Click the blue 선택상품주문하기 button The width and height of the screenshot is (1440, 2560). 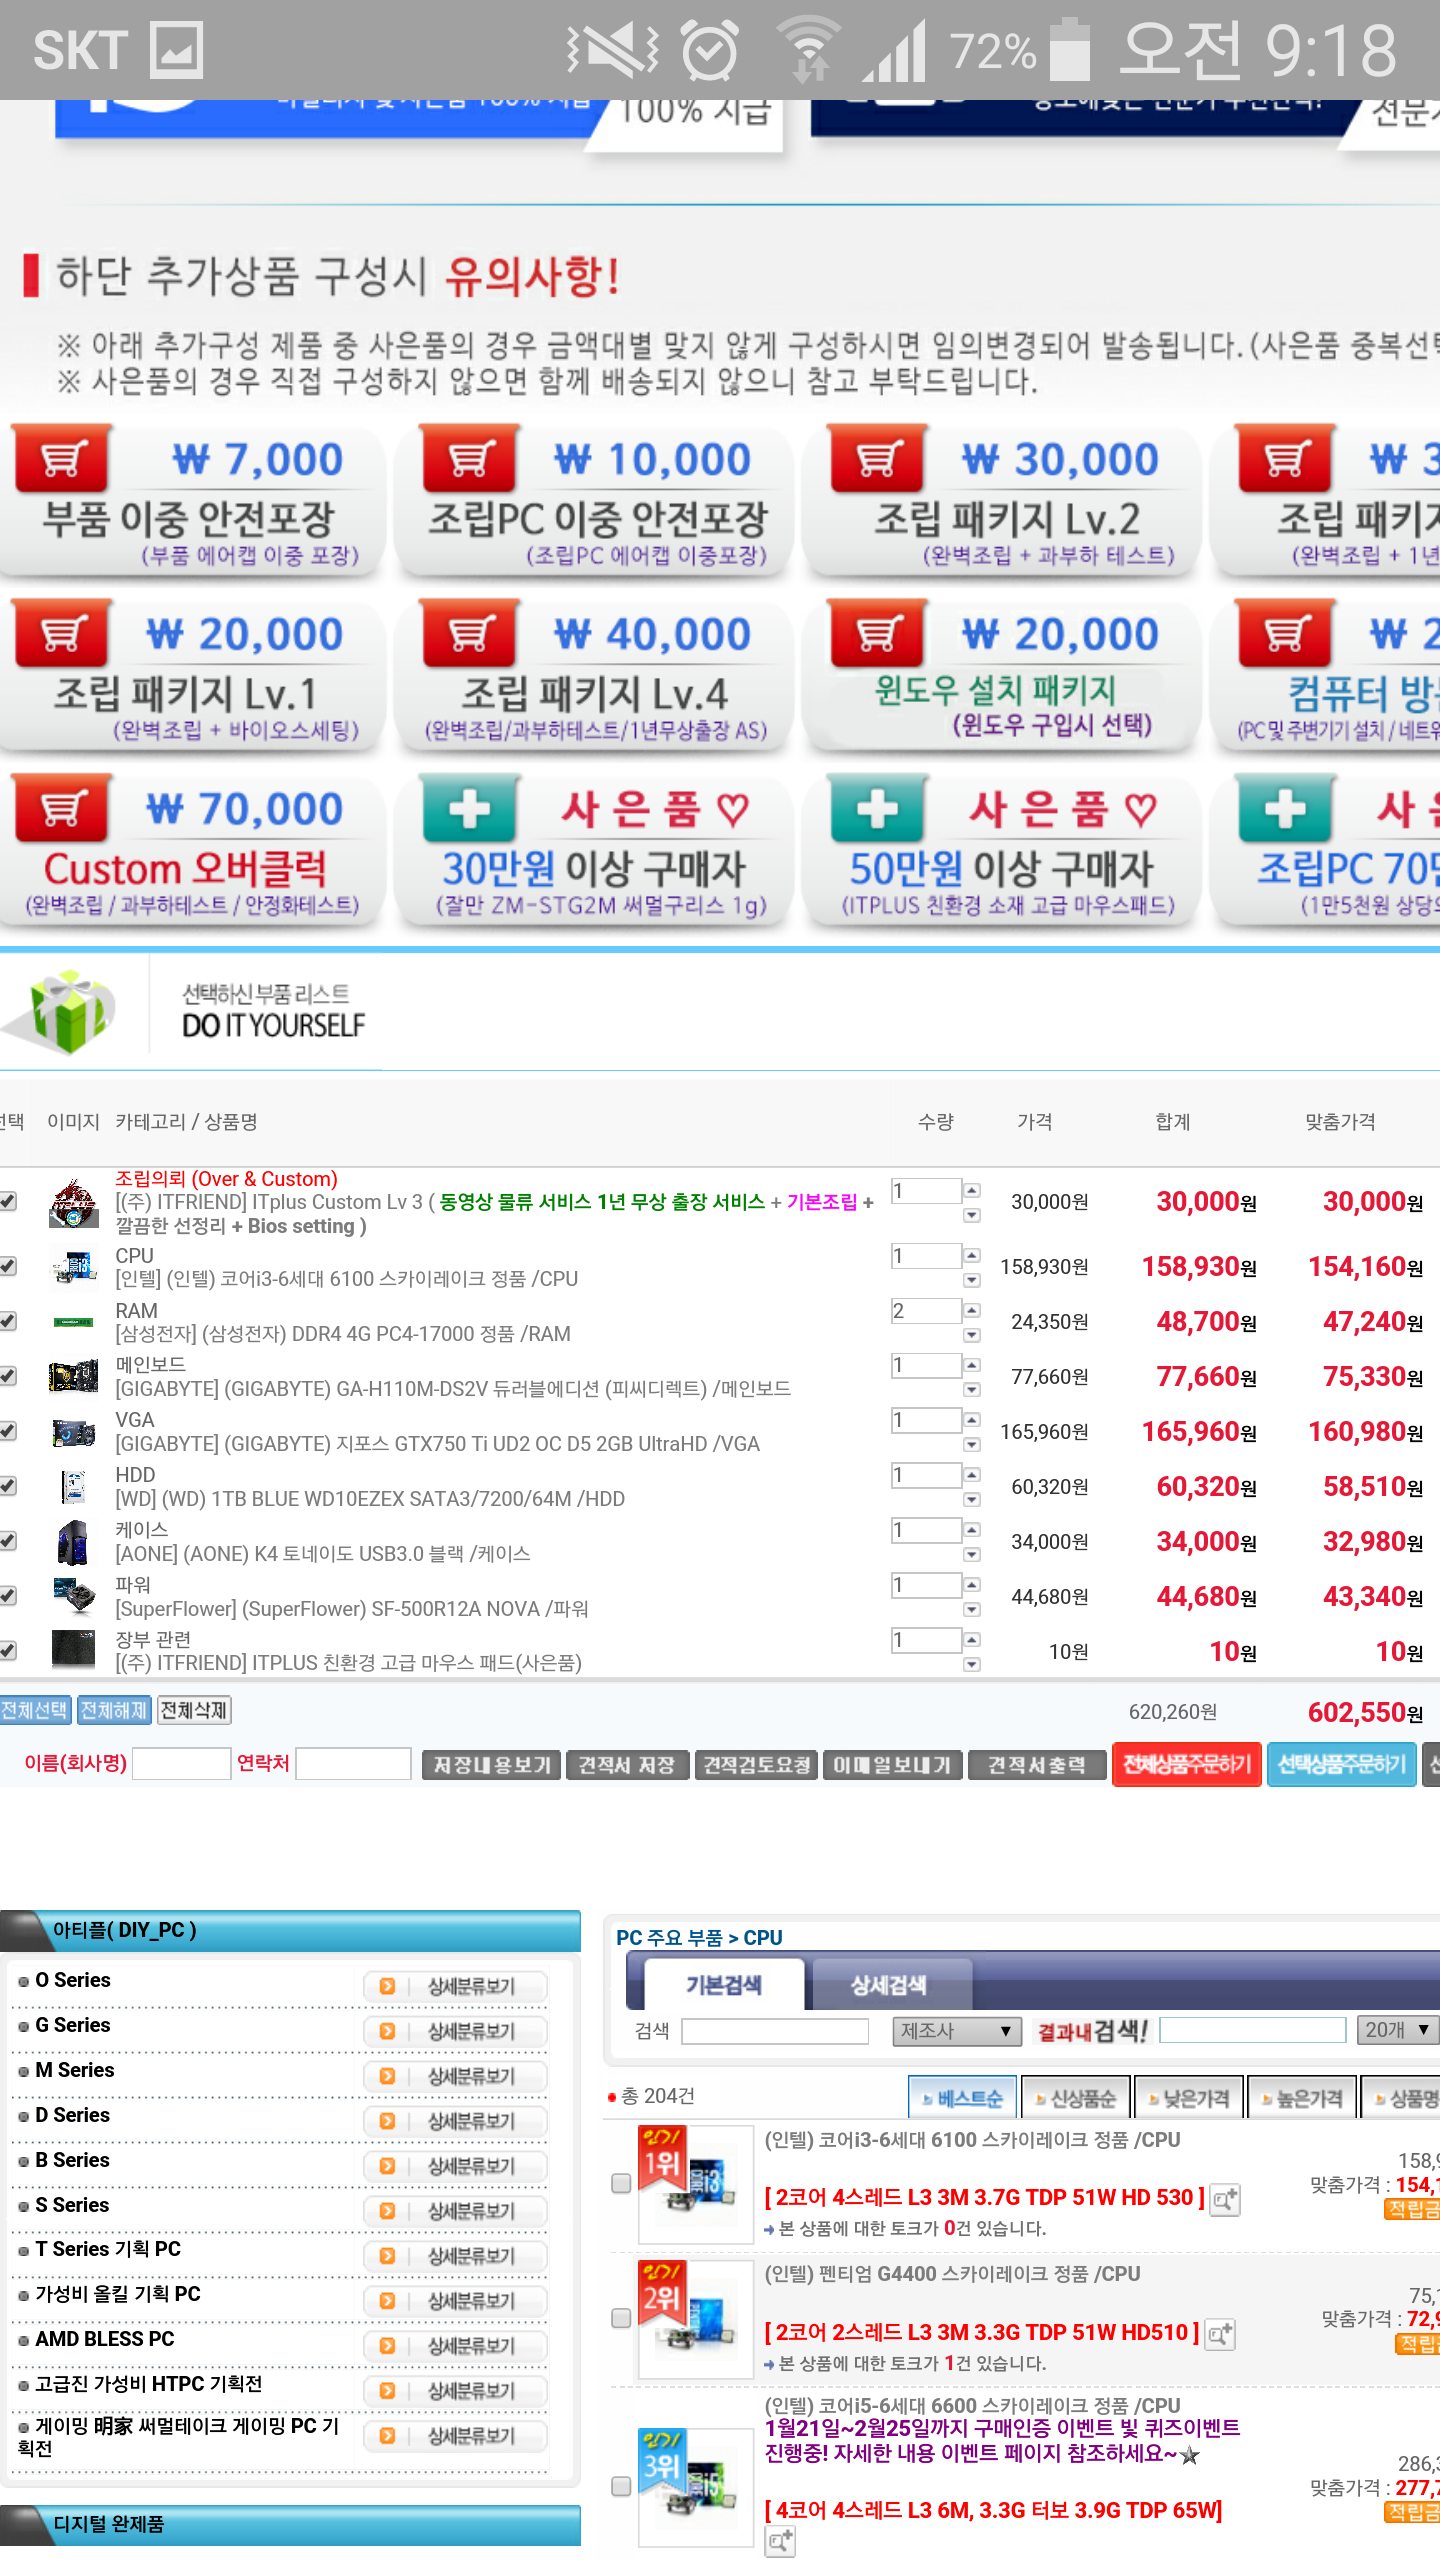point(1342,1764)
